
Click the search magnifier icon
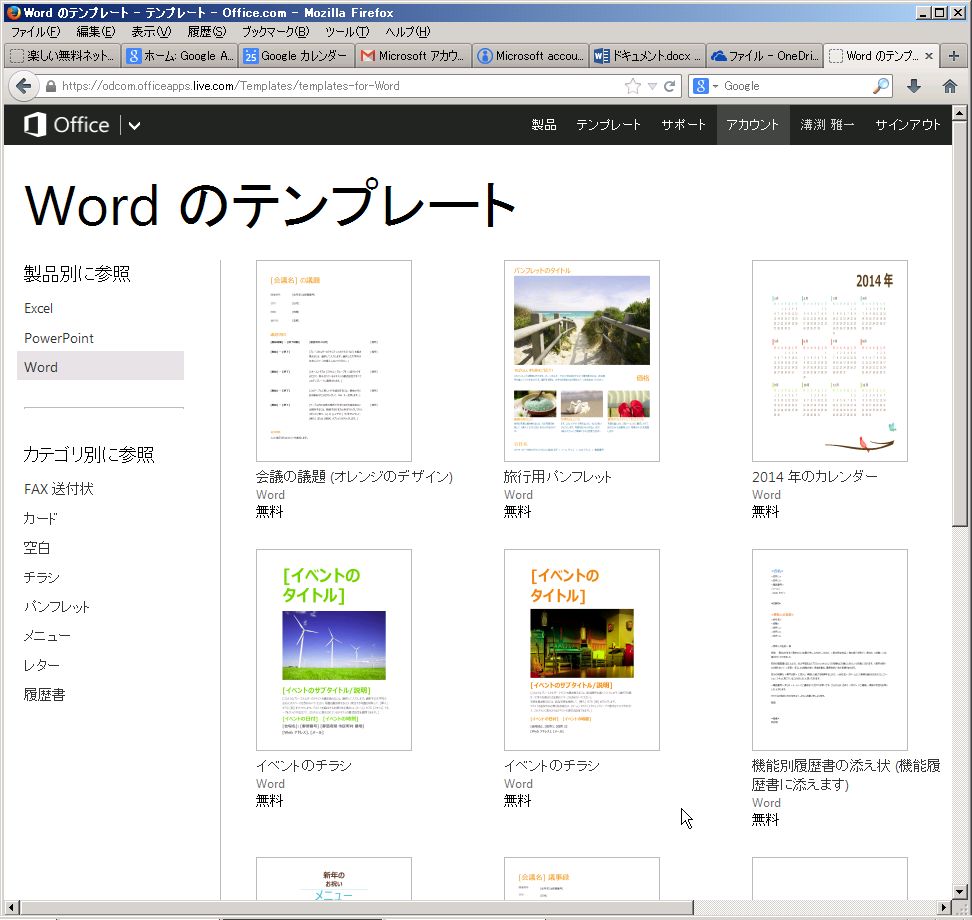(x=880, y=86)
